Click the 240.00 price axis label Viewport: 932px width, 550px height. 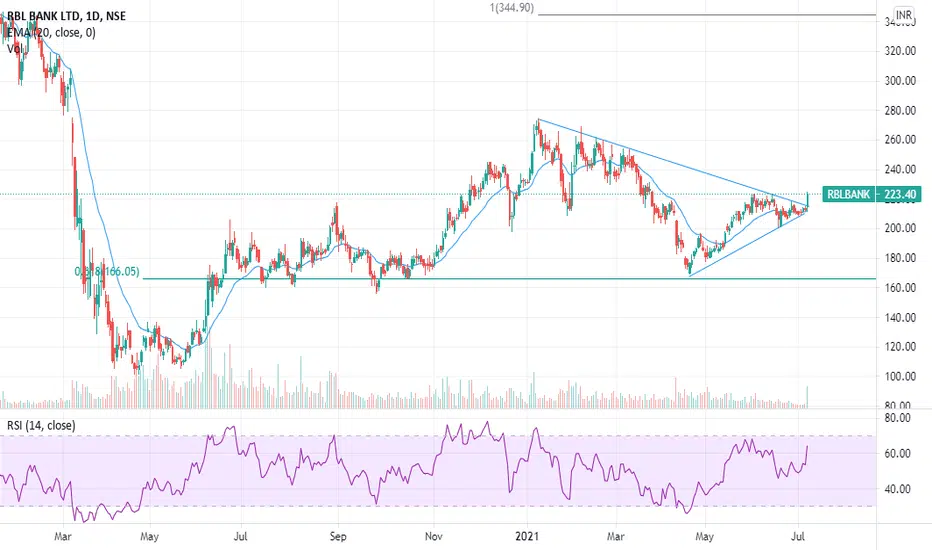point(899,169)
